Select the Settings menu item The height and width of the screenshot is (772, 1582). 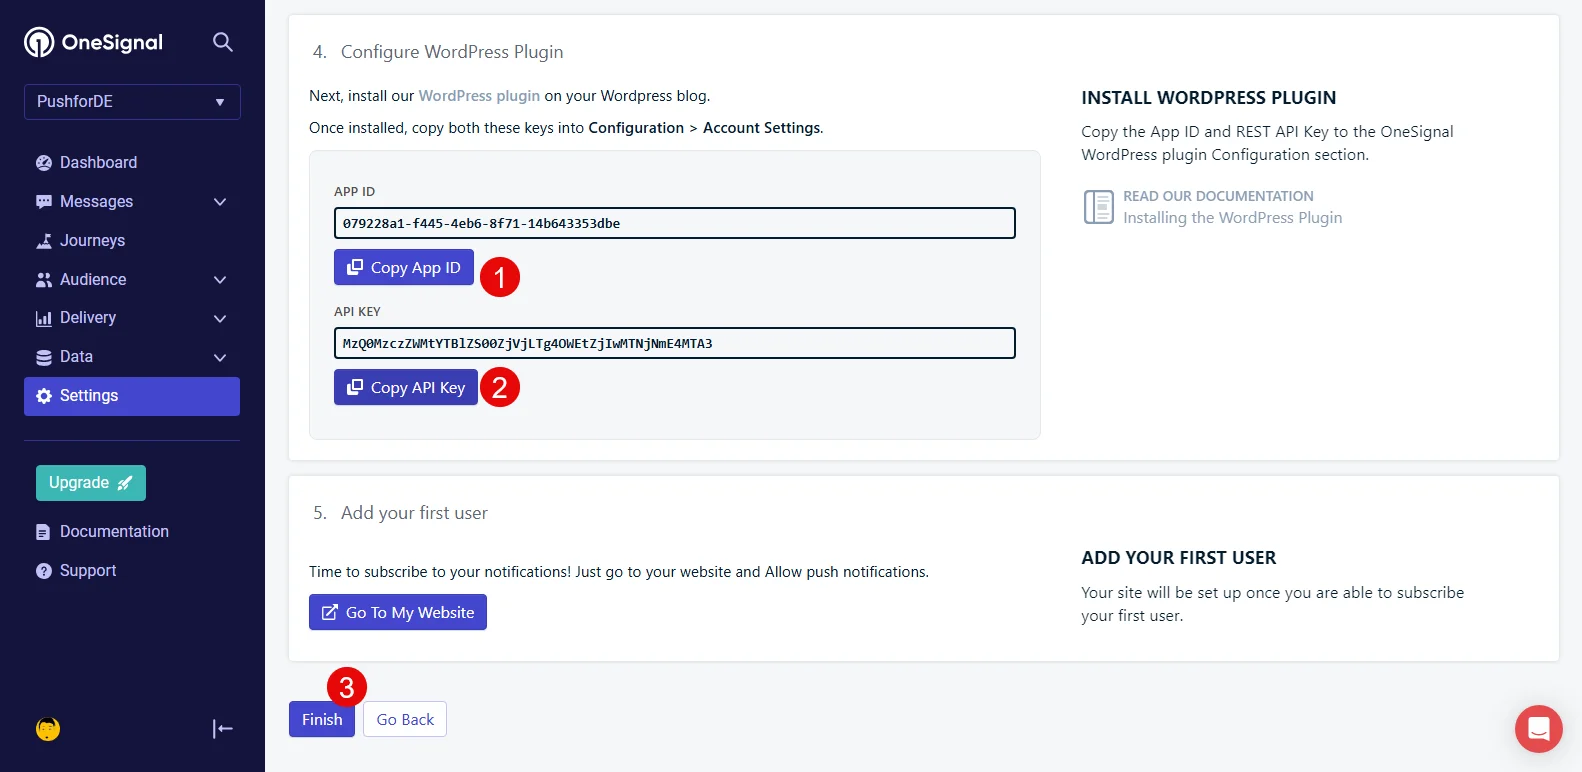click(x=132, y=396)
